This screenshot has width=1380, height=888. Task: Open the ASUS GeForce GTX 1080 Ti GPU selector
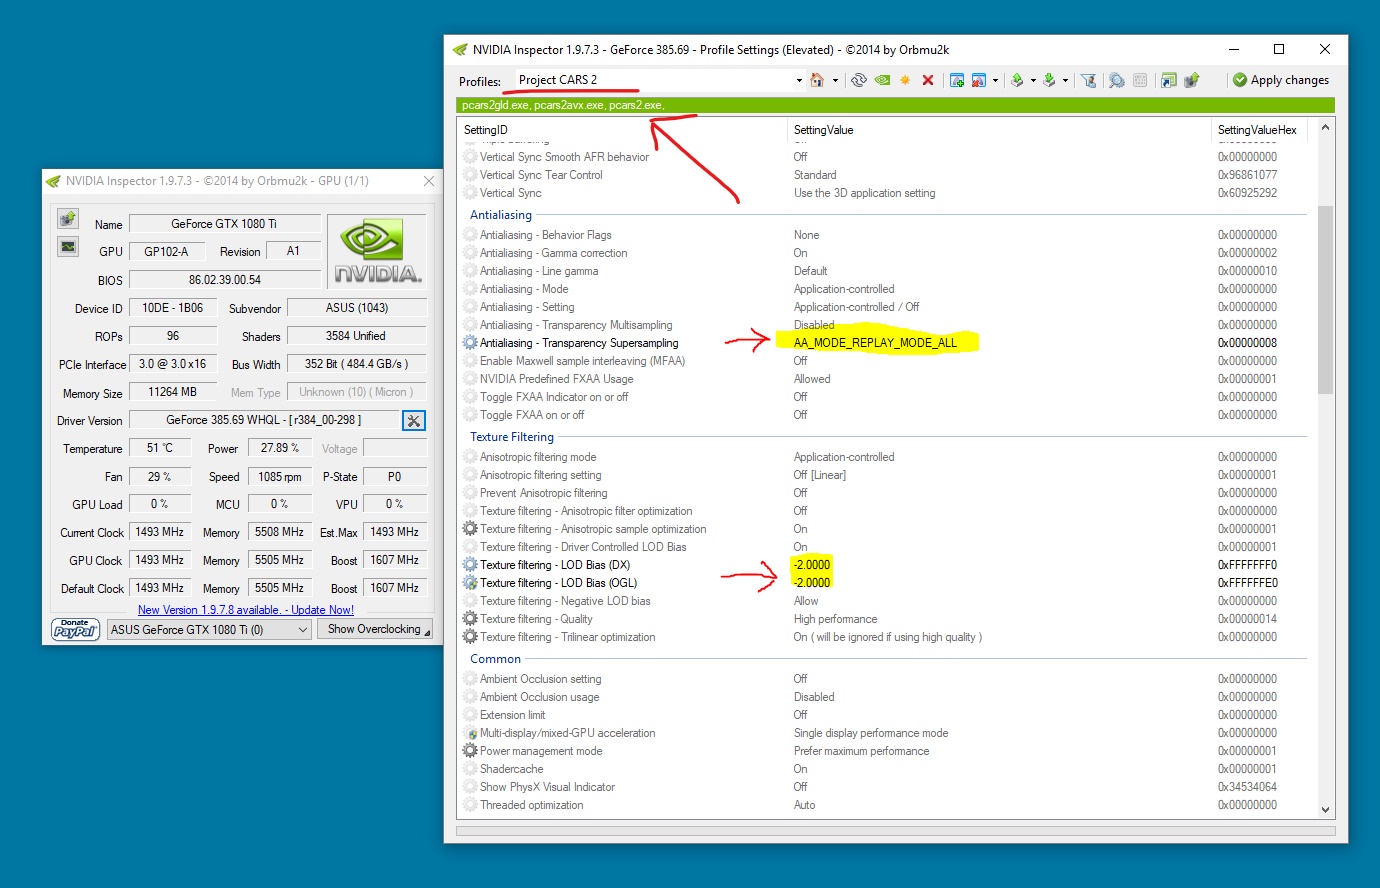pyautogui.click(x=209, y=630)
